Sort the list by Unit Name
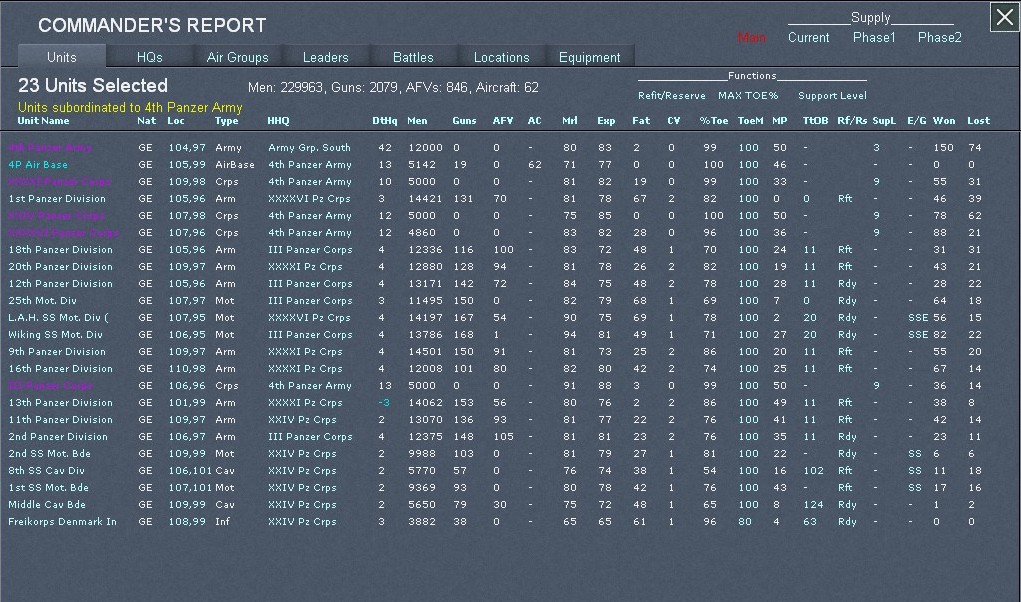The image size is (1021, 602). (44, 121)
